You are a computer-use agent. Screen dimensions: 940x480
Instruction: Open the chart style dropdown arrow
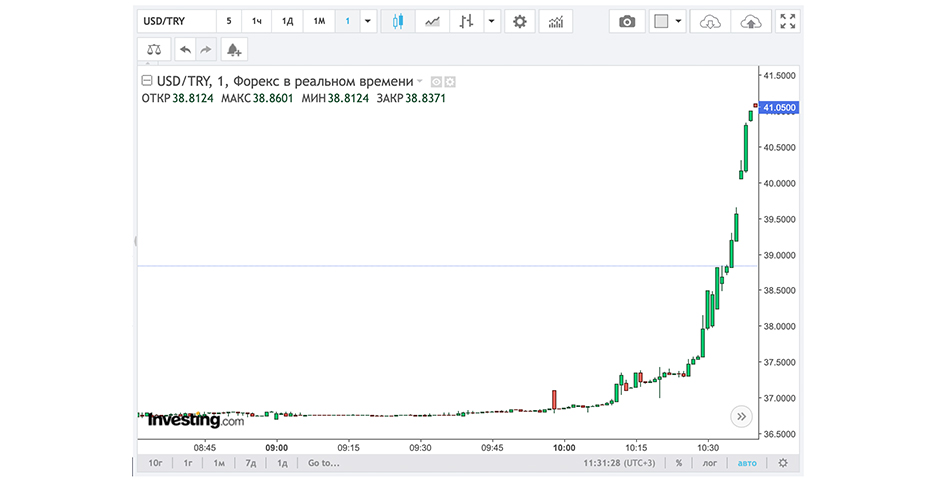[492, 22]
